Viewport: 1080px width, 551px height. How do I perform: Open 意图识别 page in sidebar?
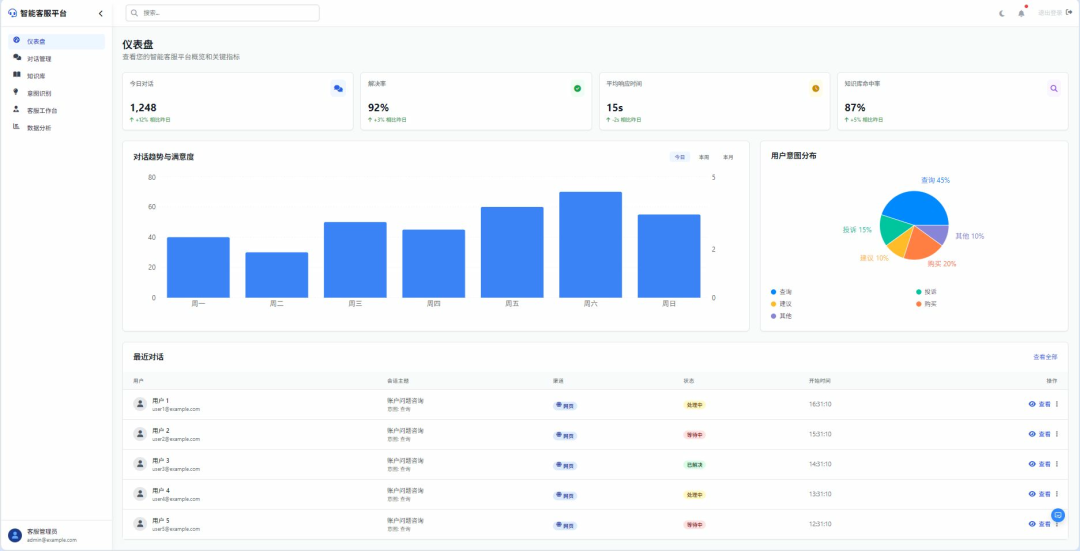pyautogui.click(x=39, y=93)
